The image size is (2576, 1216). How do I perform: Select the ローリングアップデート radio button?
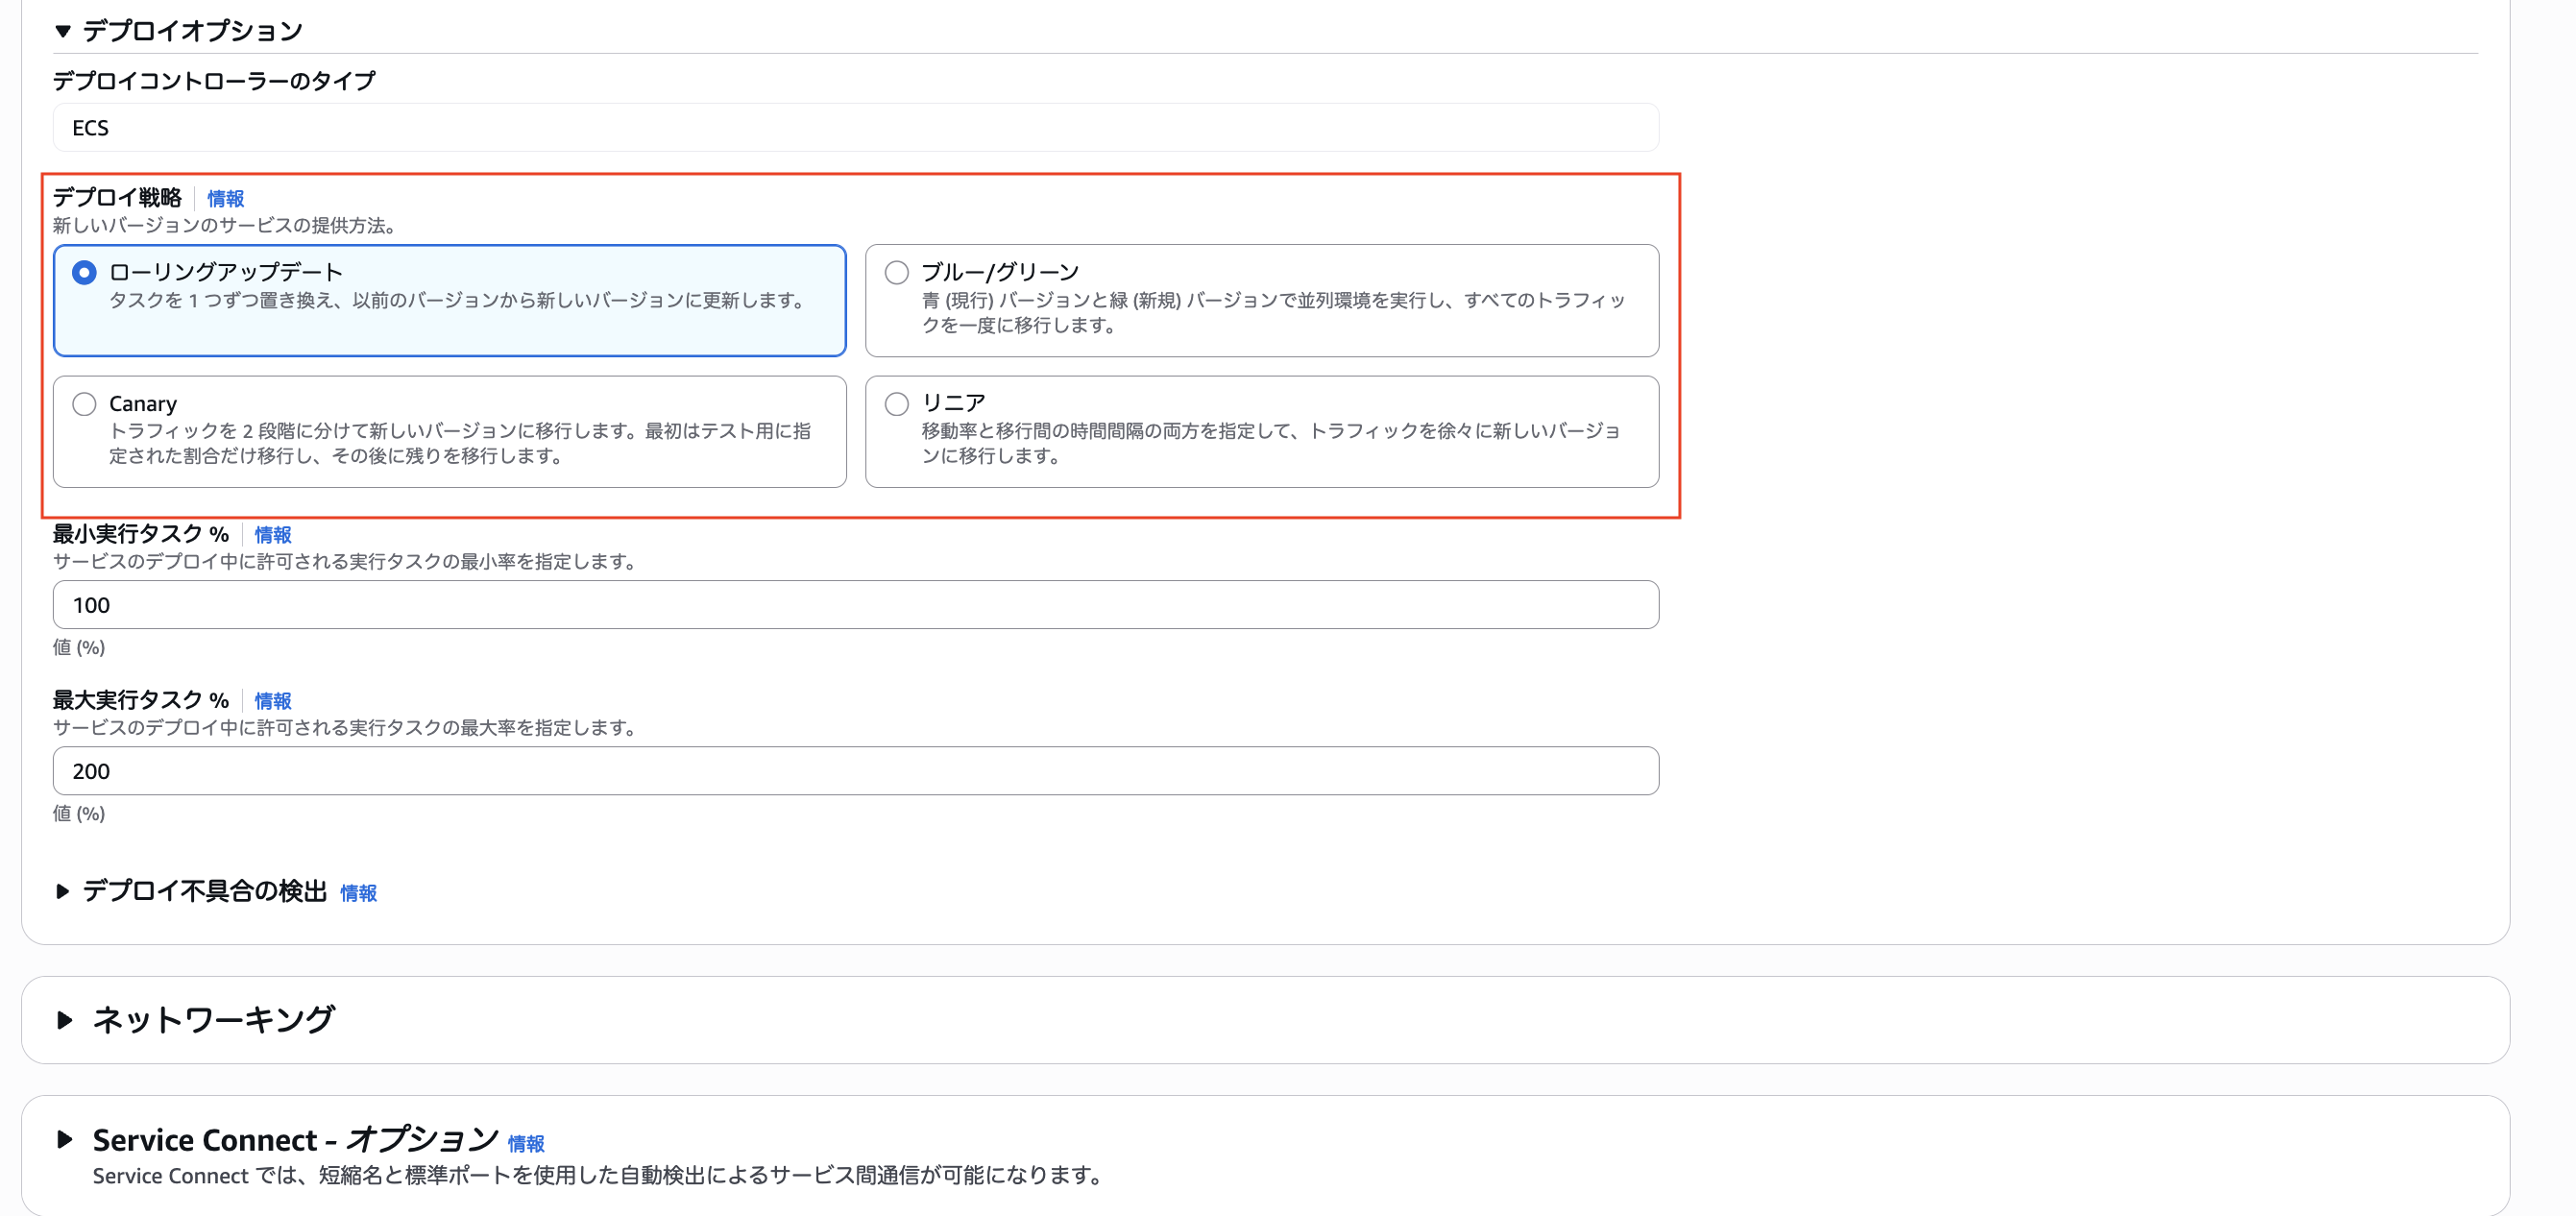tap(85, 271)
